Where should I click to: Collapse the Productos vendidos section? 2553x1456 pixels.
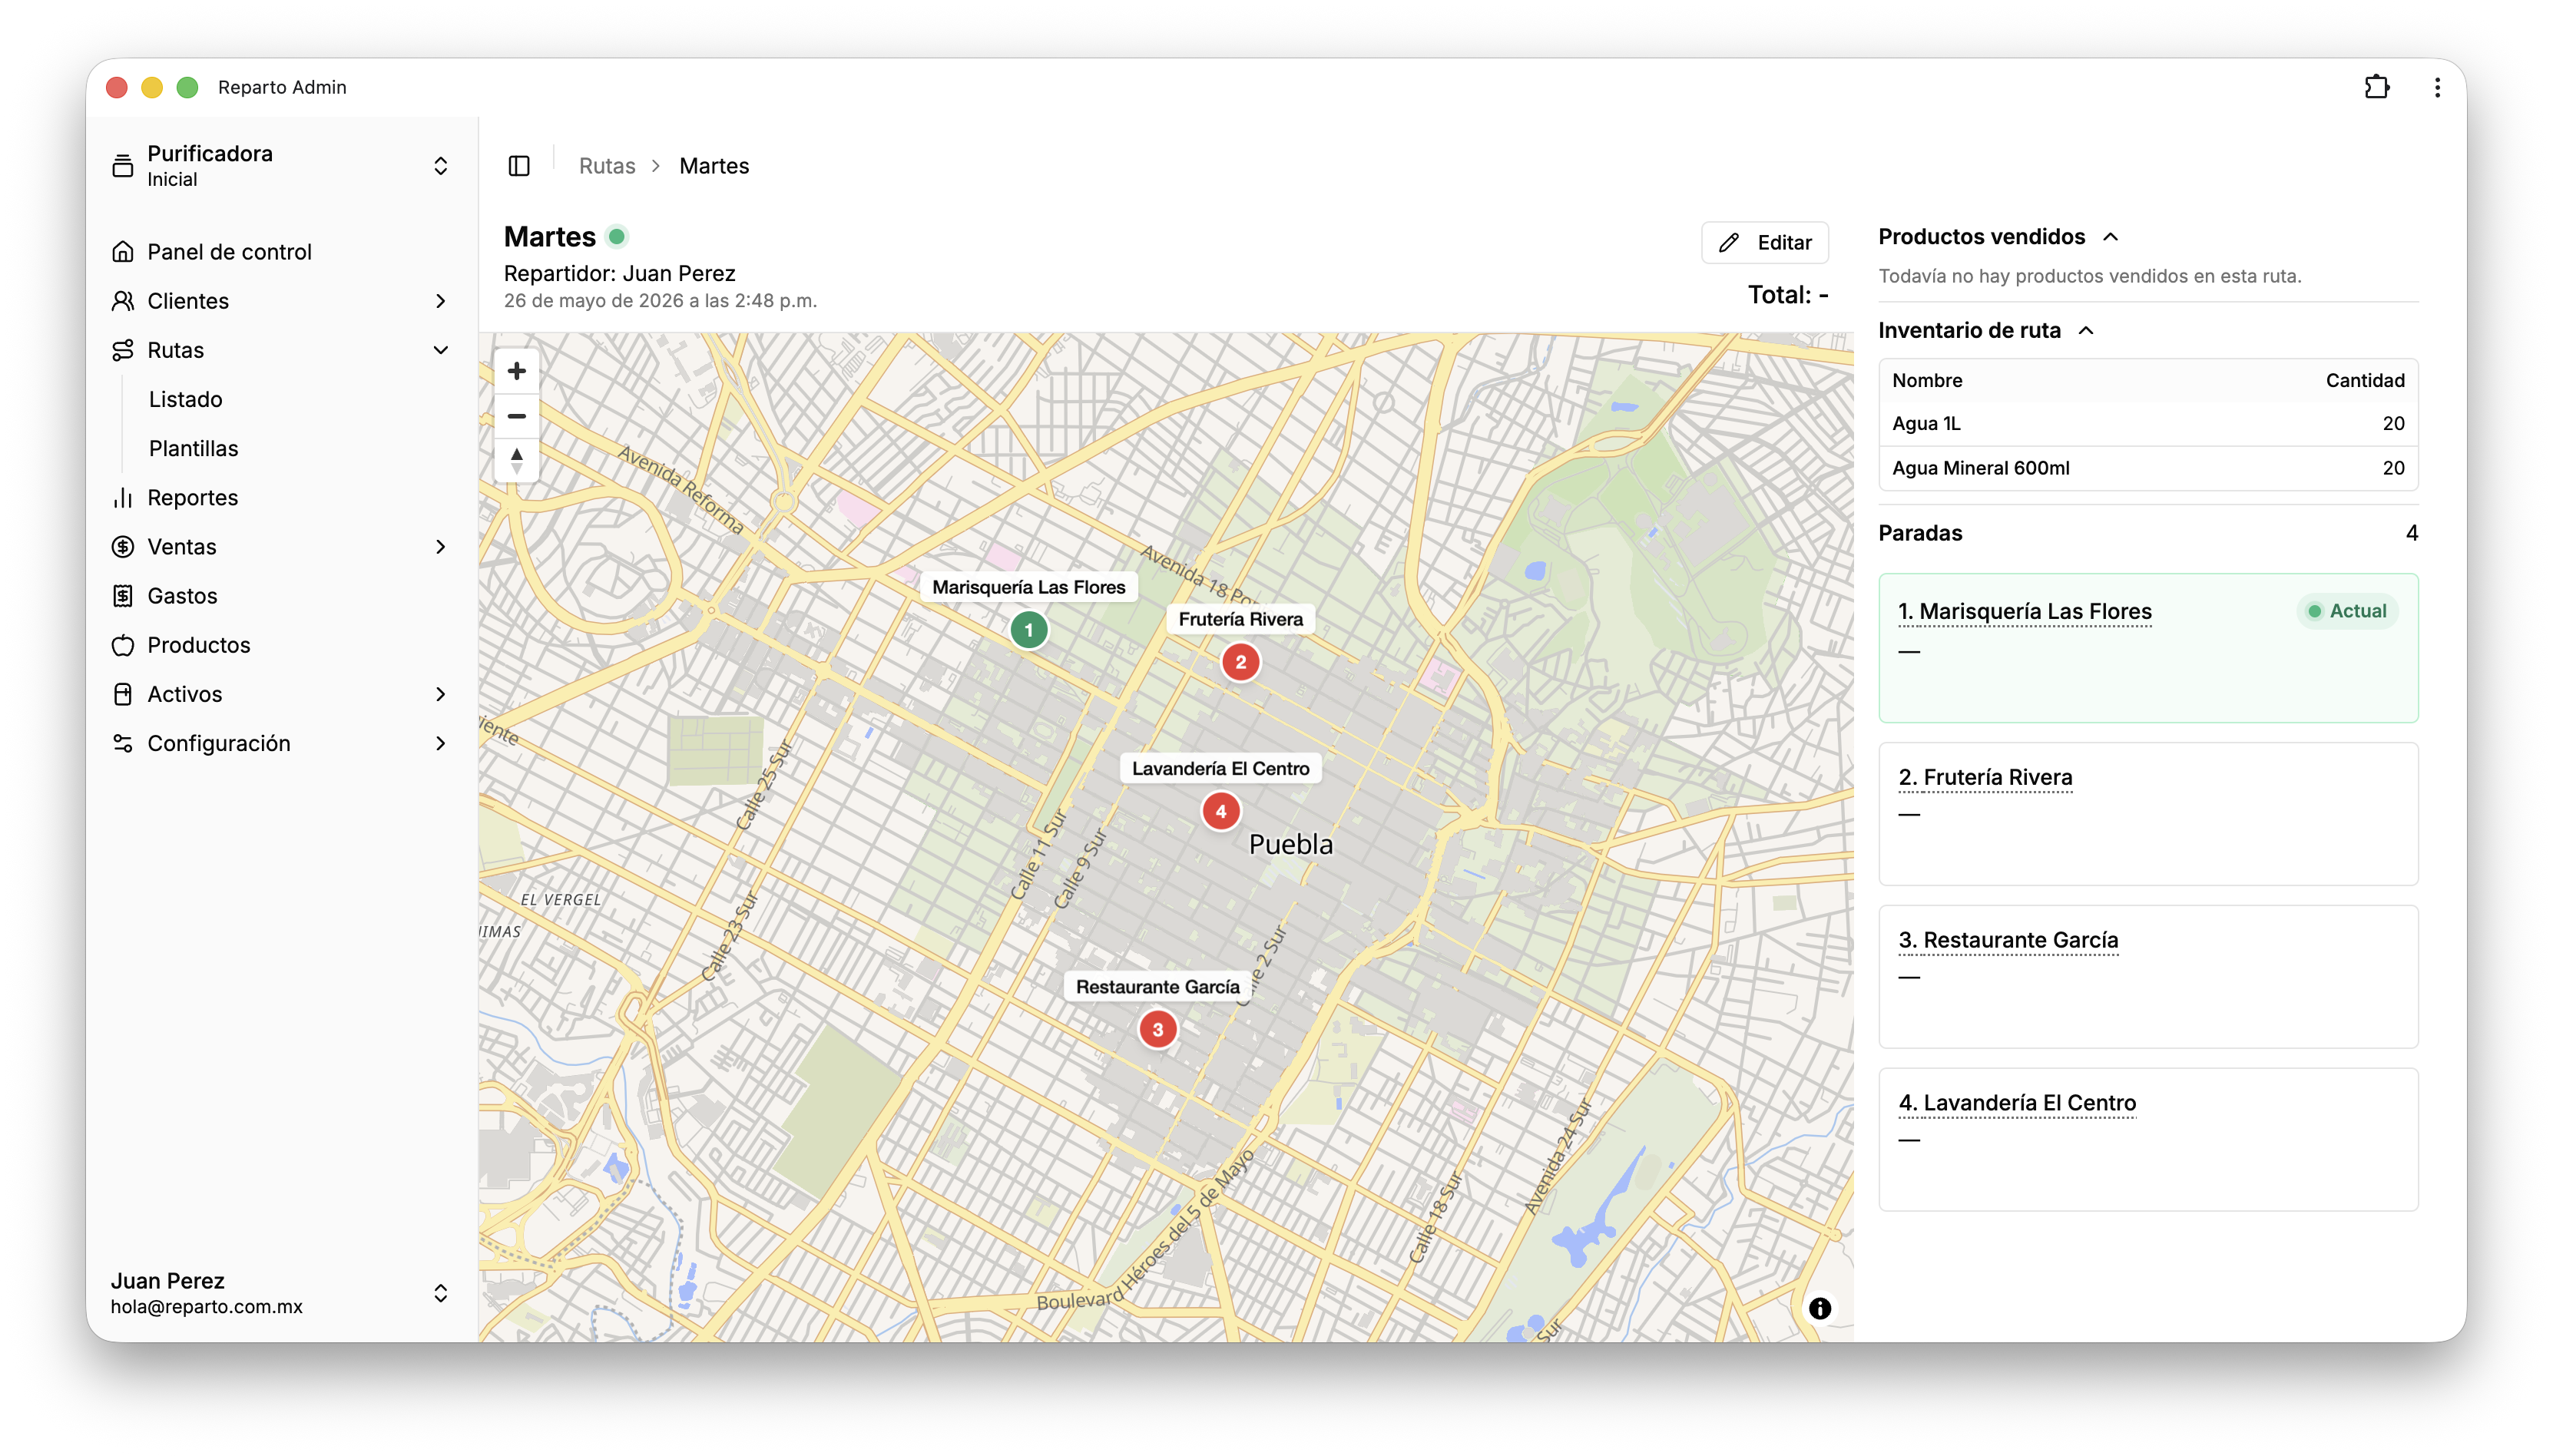tap(2110, 237)
